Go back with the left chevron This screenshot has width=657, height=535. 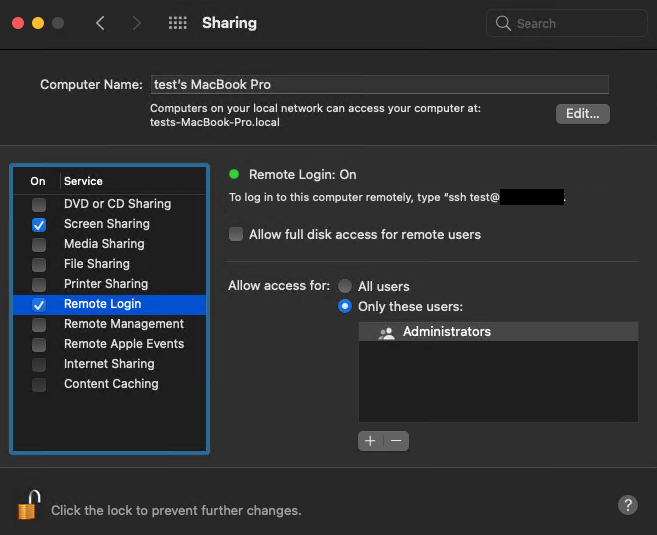coord(100,23)
